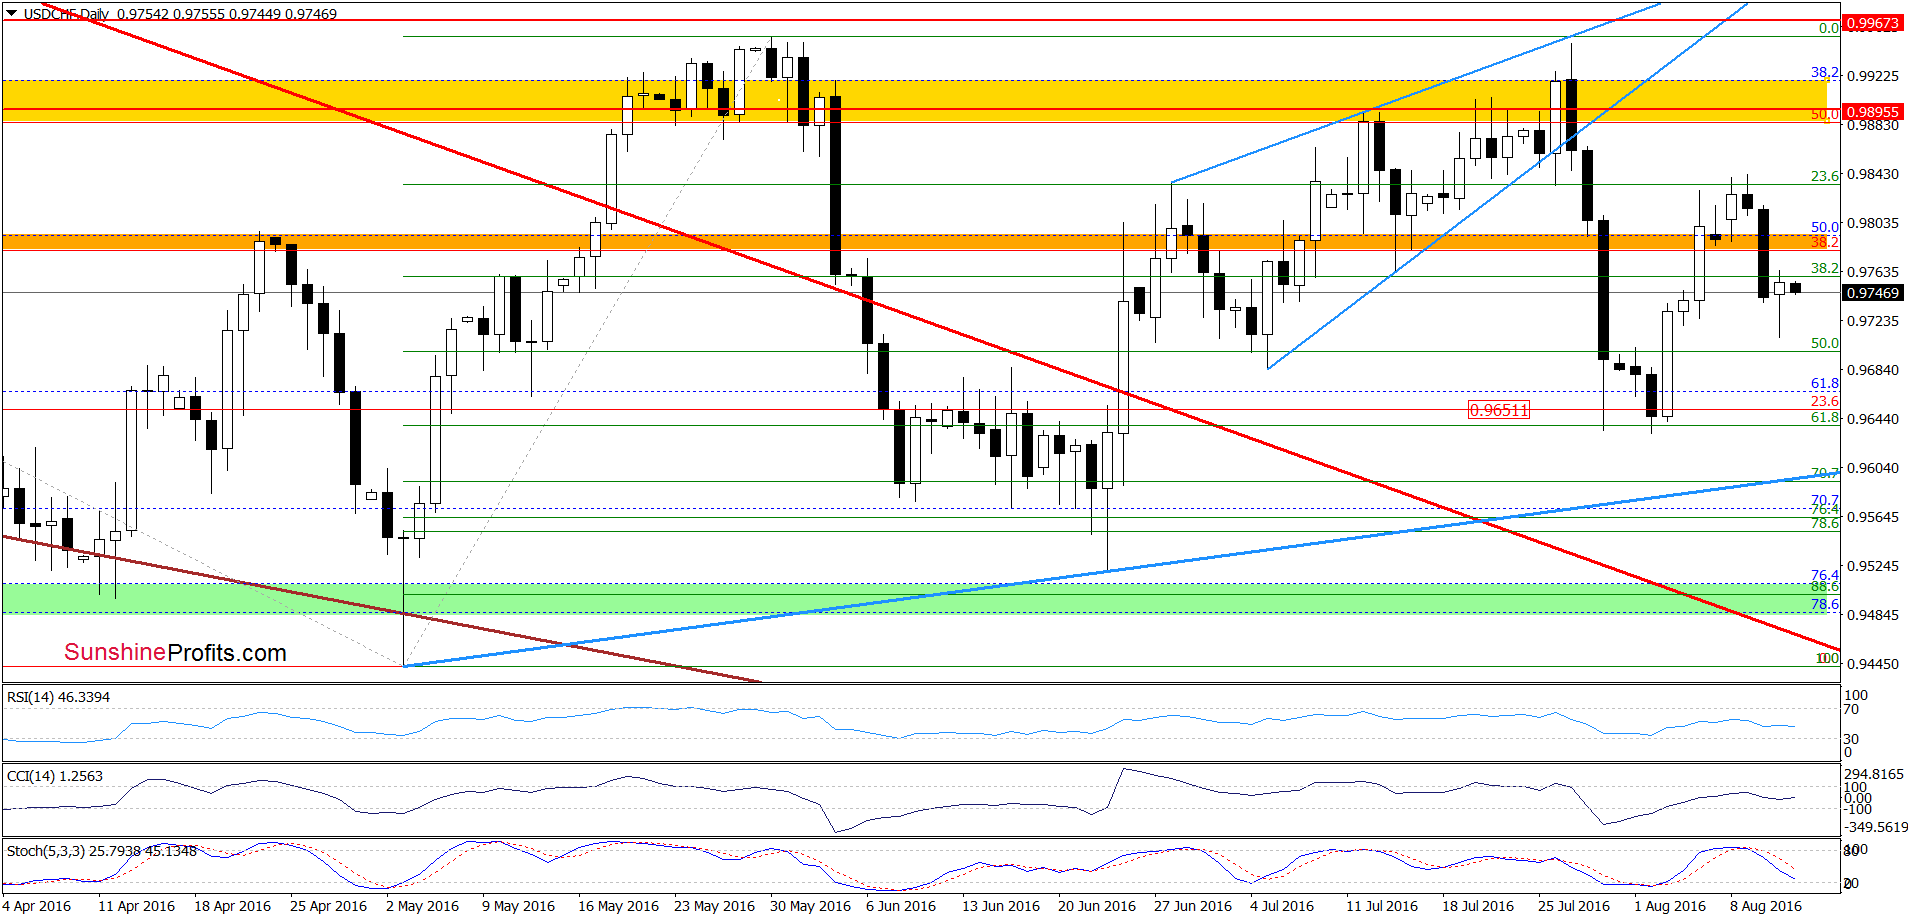This screenshot has width=1908, height=920.
Task: Click the 8 Aug 2016 date label
Action: [1766, 906]
